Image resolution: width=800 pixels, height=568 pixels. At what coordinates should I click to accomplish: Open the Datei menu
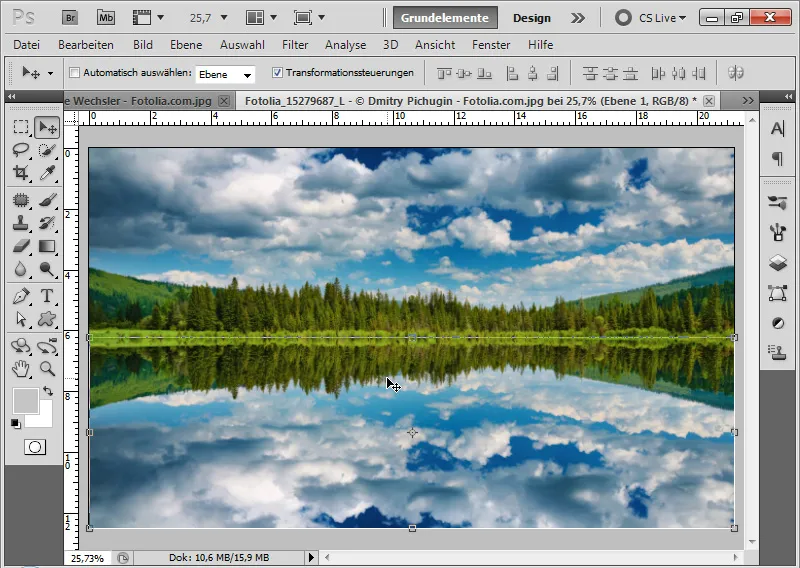[27, 45]
